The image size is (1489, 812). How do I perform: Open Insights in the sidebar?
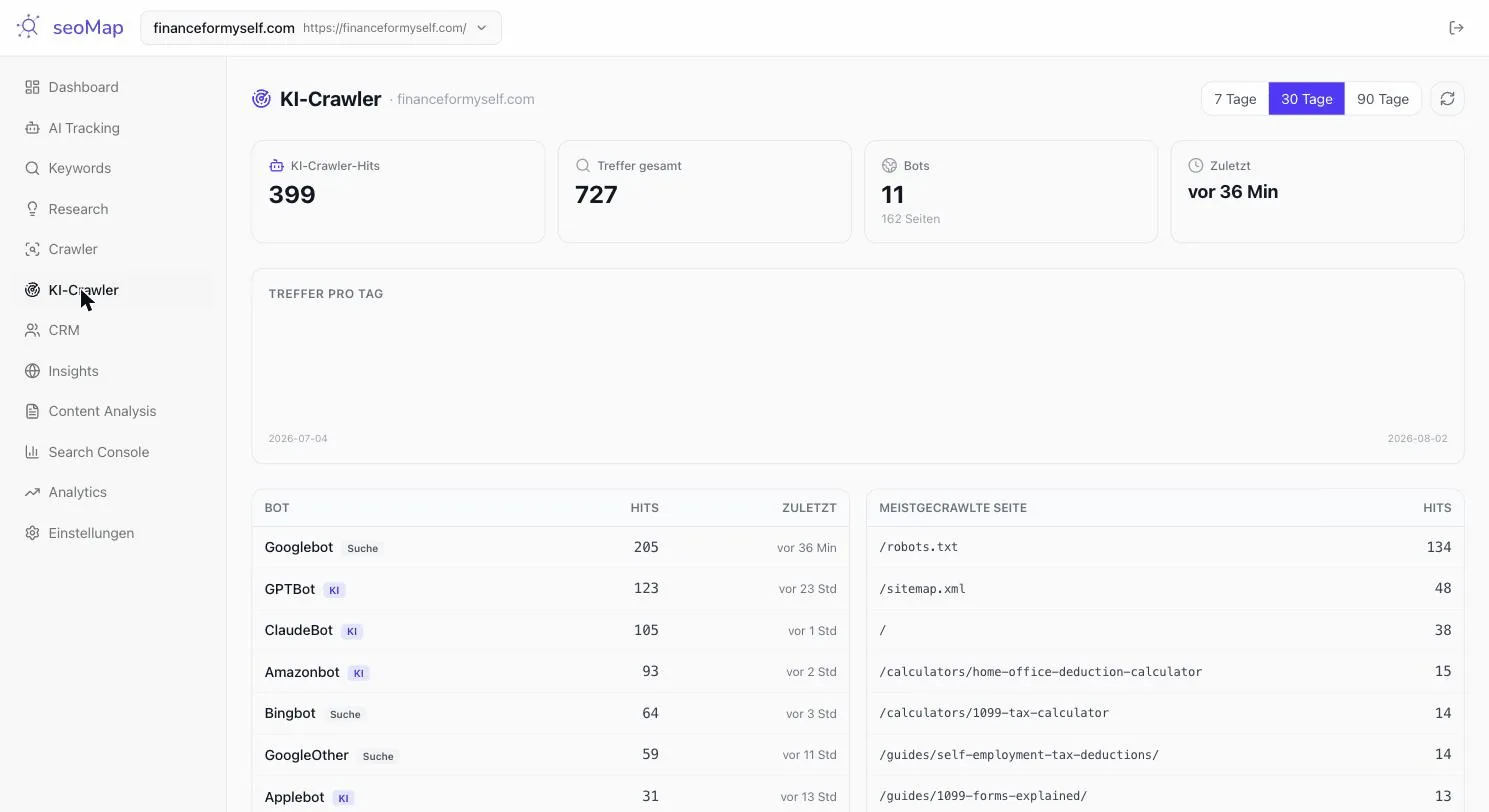click(x=113, y=371)
